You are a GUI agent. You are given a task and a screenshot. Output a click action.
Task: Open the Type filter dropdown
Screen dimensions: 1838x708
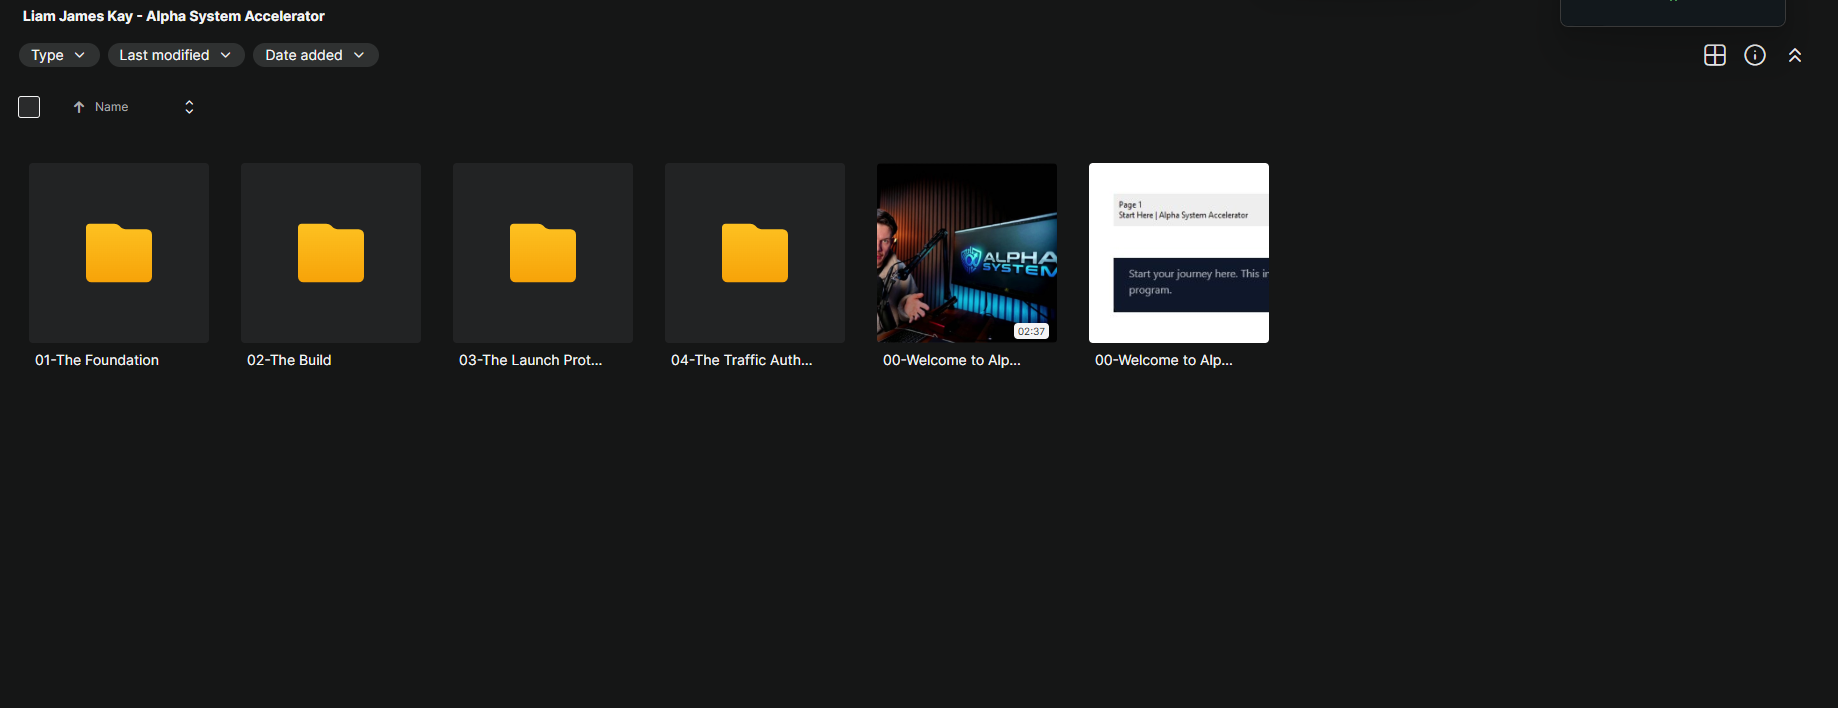click(x=59, y=55)
